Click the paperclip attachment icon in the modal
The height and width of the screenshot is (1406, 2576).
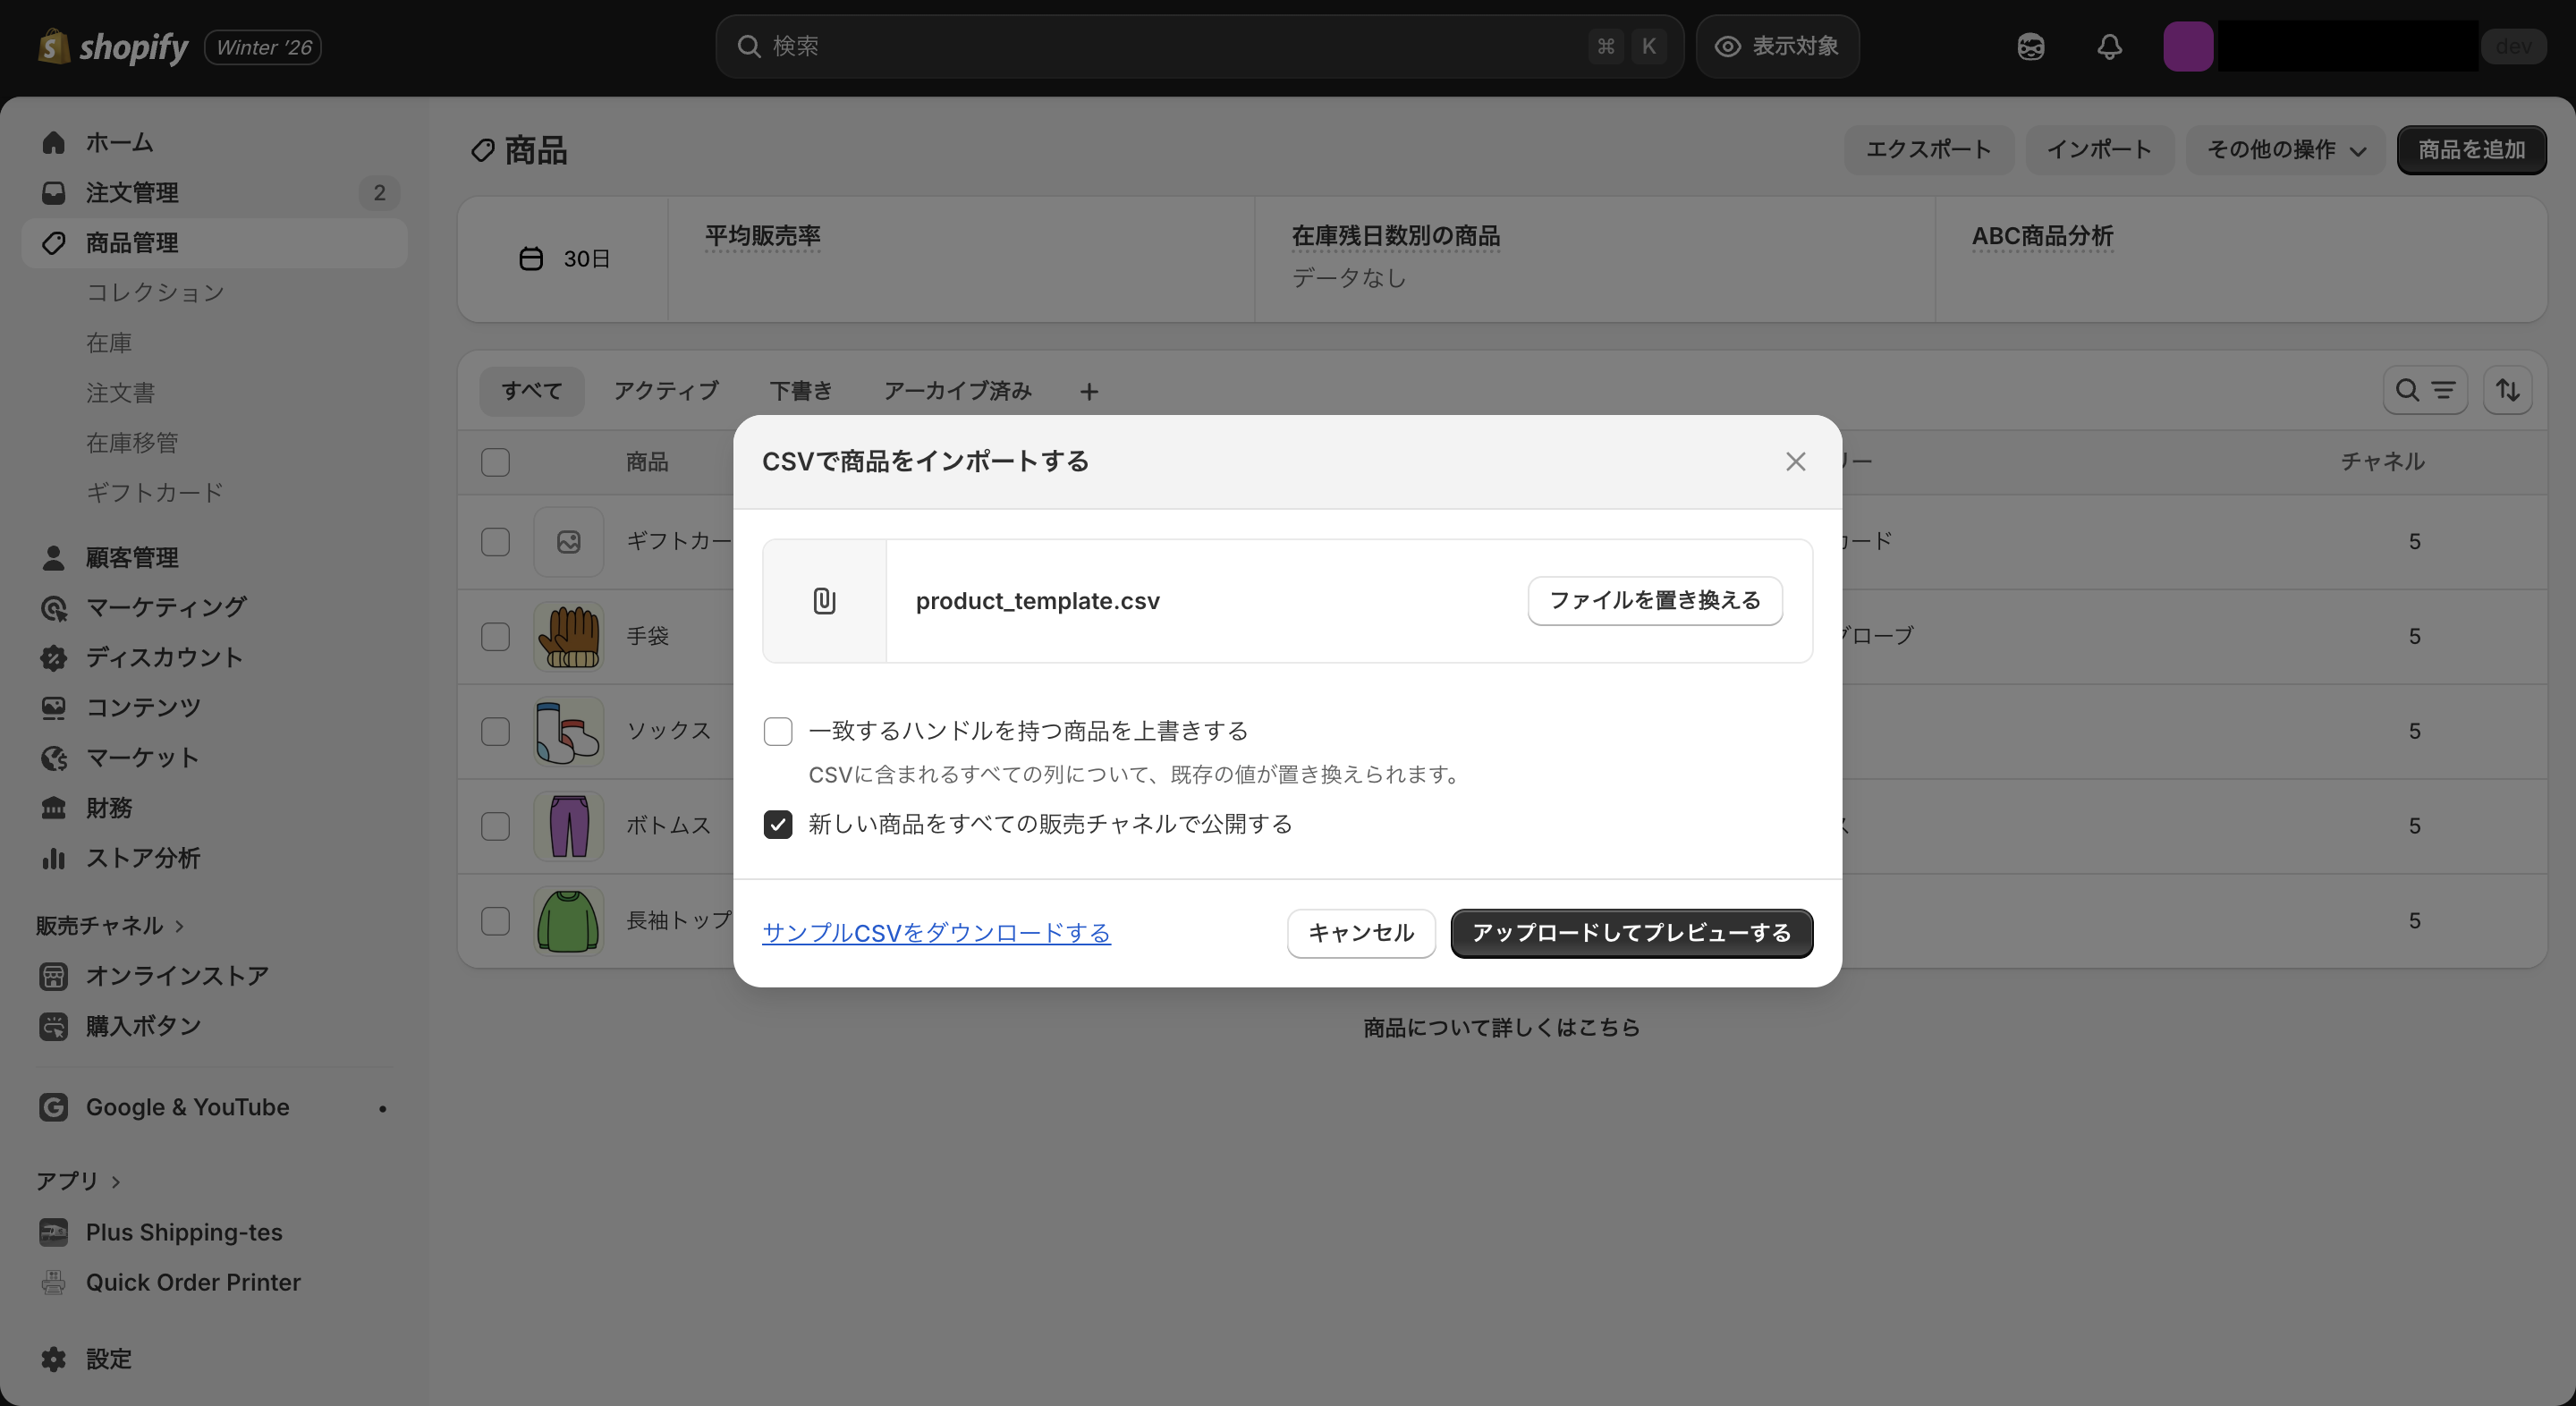point(823,601)
